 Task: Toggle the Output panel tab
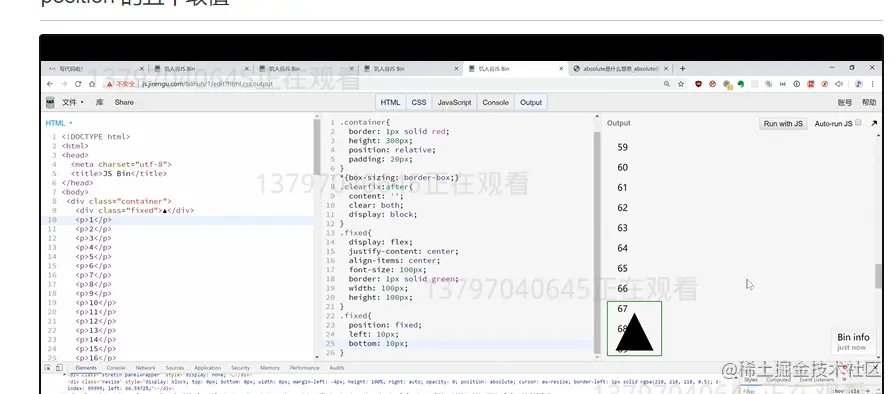pyautogui.click(x=531, y=102)
